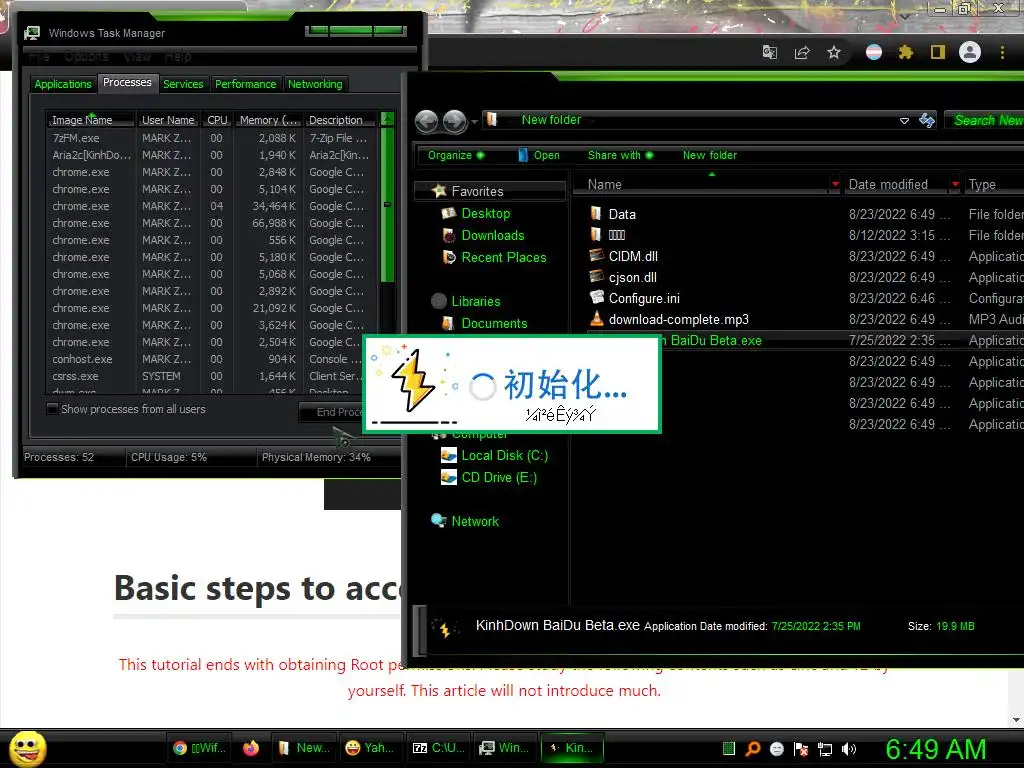1024x768 pixels.
Task: Click the Explorer refresh arrows icon
Action: (x=927, y=120)
